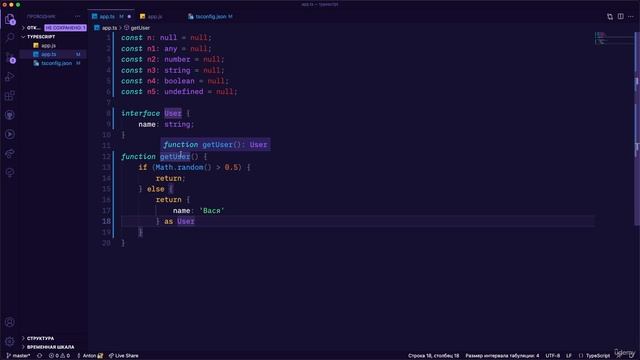Viewport: 640px width, 360px height.
Task: Change the UTF-8 encoding
Action: (x=553, y=356)
